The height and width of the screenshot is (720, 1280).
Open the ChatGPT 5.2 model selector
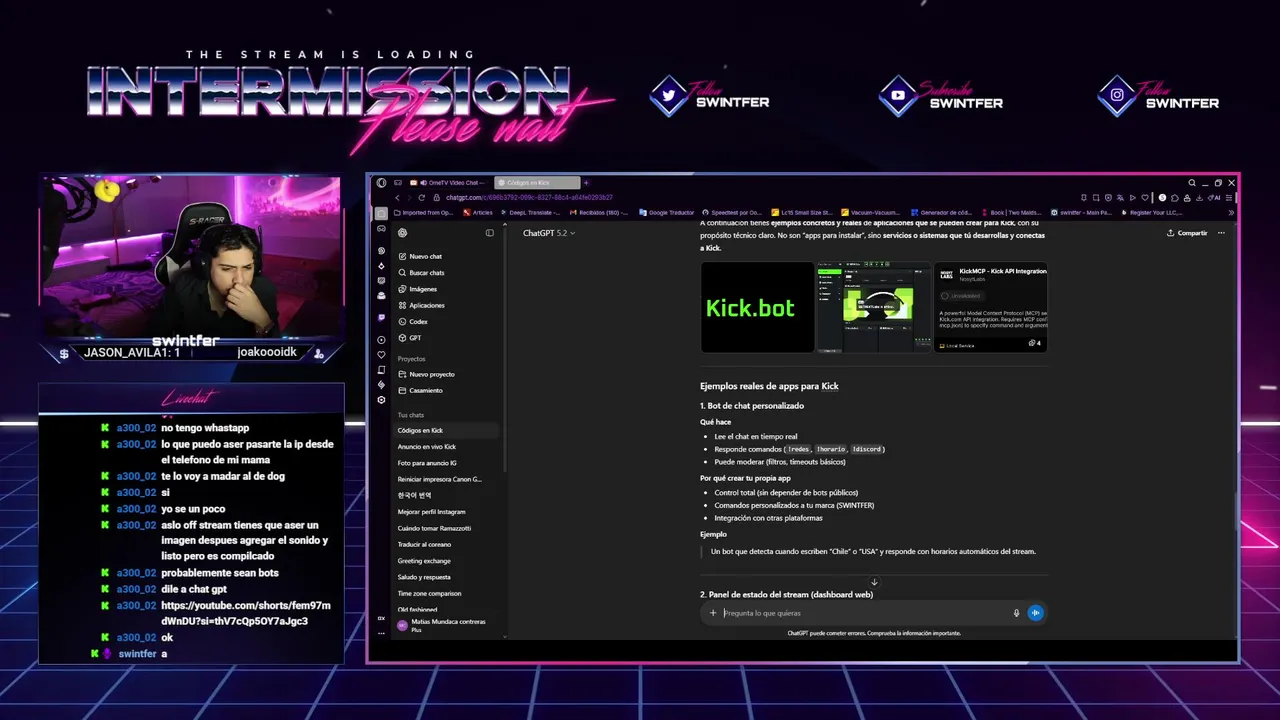549,233
